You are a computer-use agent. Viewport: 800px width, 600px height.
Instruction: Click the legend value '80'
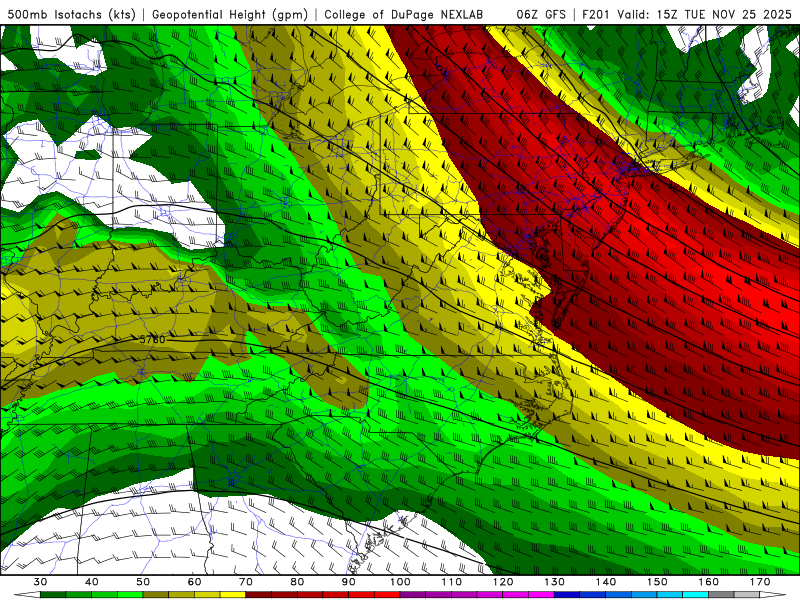tap(297, 582)
